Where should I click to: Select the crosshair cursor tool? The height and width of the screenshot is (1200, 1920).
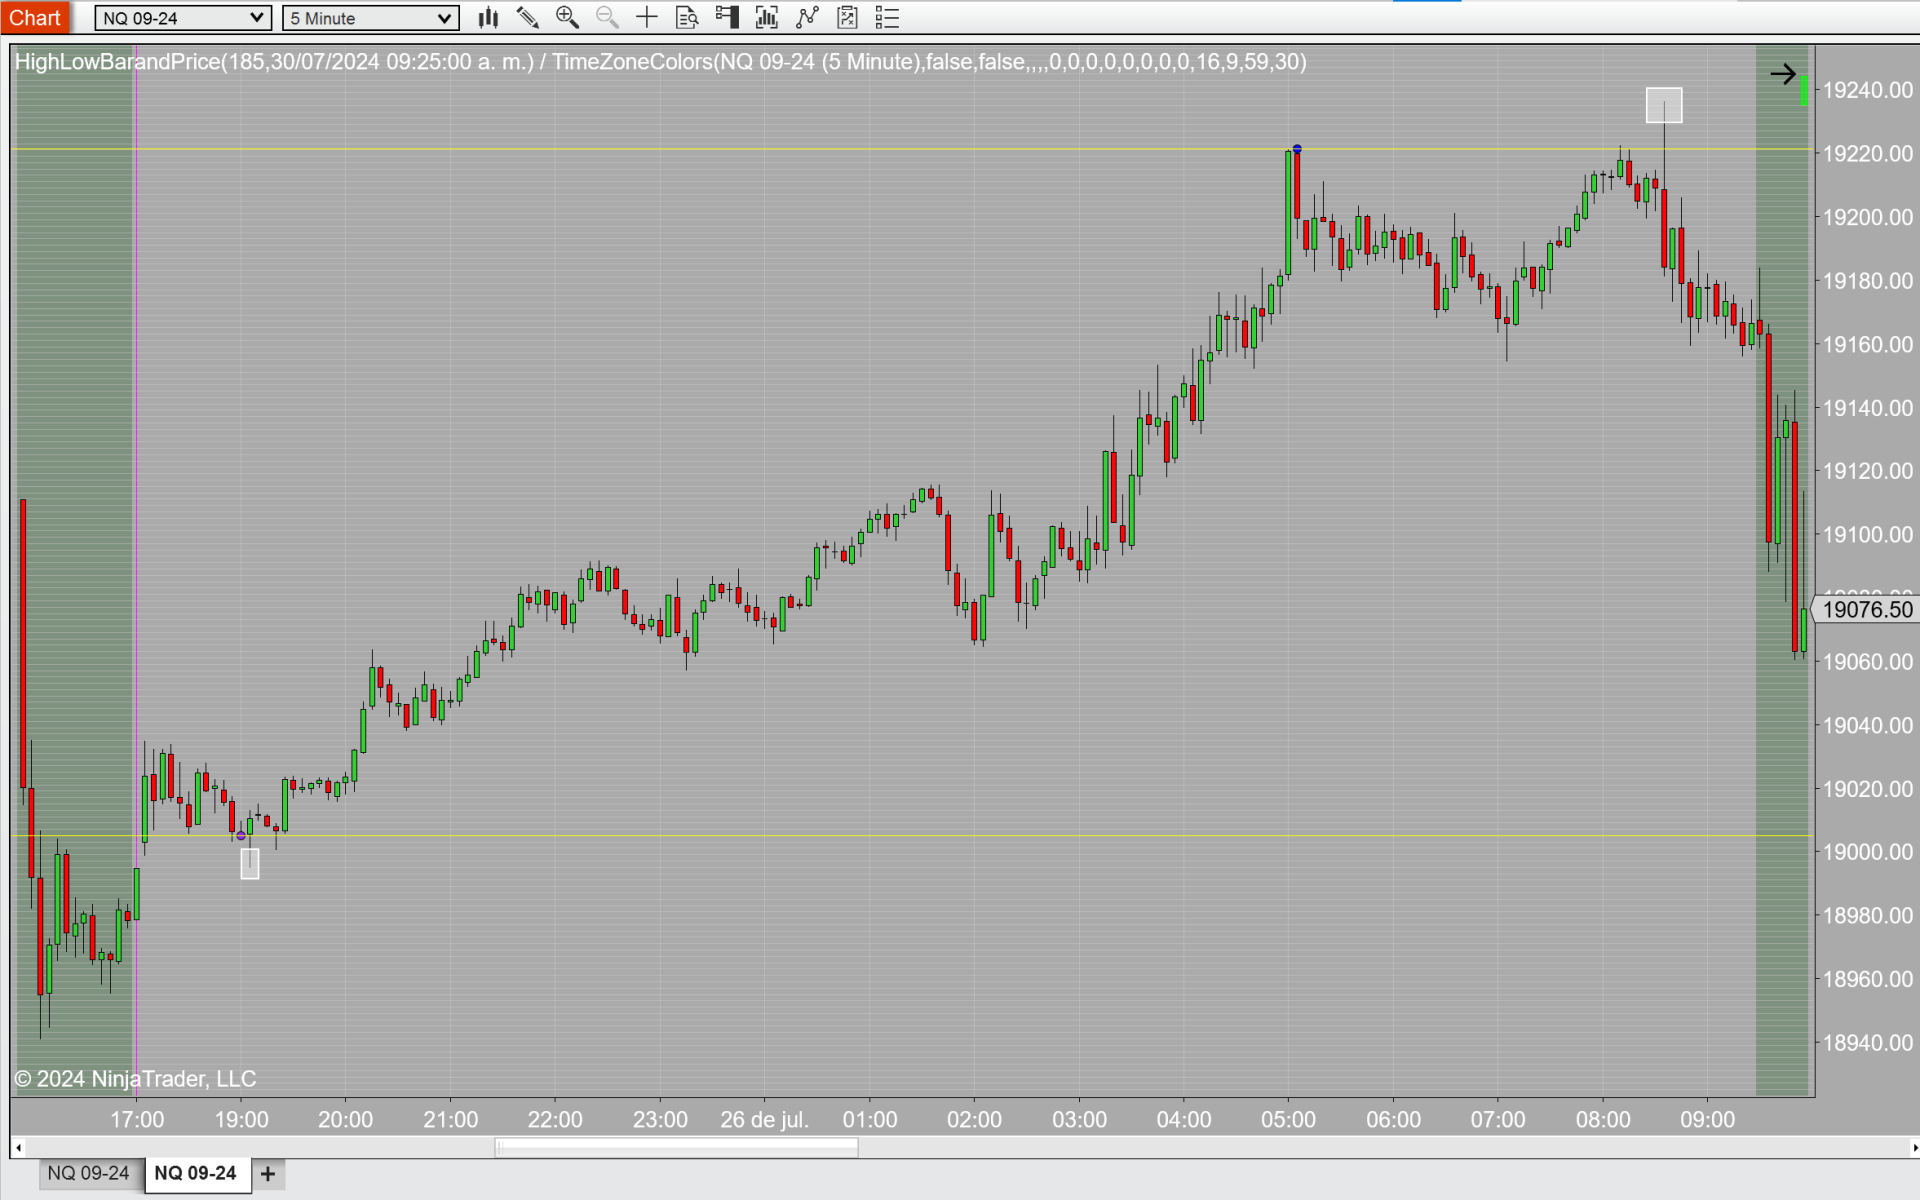pos(647,17)
